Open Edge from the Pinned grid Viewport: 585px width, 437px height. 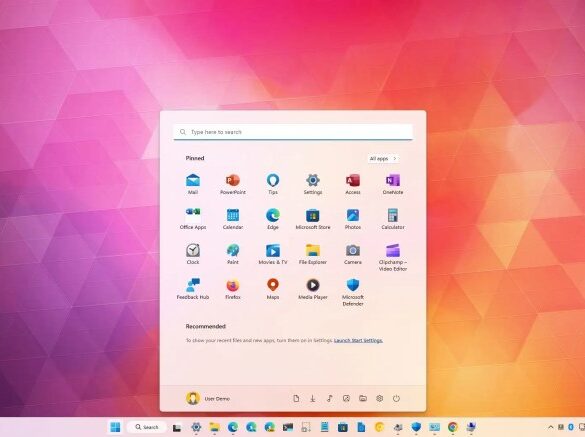pyautogui.click(x=273, y=219)
